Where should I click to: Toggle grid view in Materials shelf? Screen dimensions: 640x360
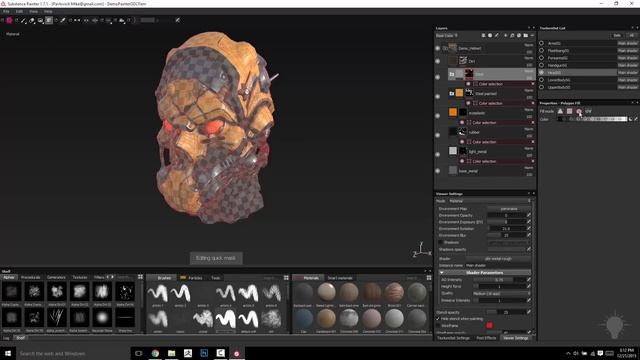click(x=429, y=278)
